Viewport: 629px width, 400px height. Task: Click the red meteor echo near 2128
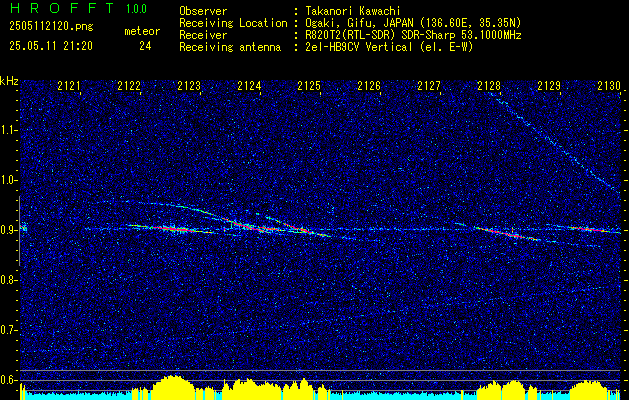pos(507,234)
